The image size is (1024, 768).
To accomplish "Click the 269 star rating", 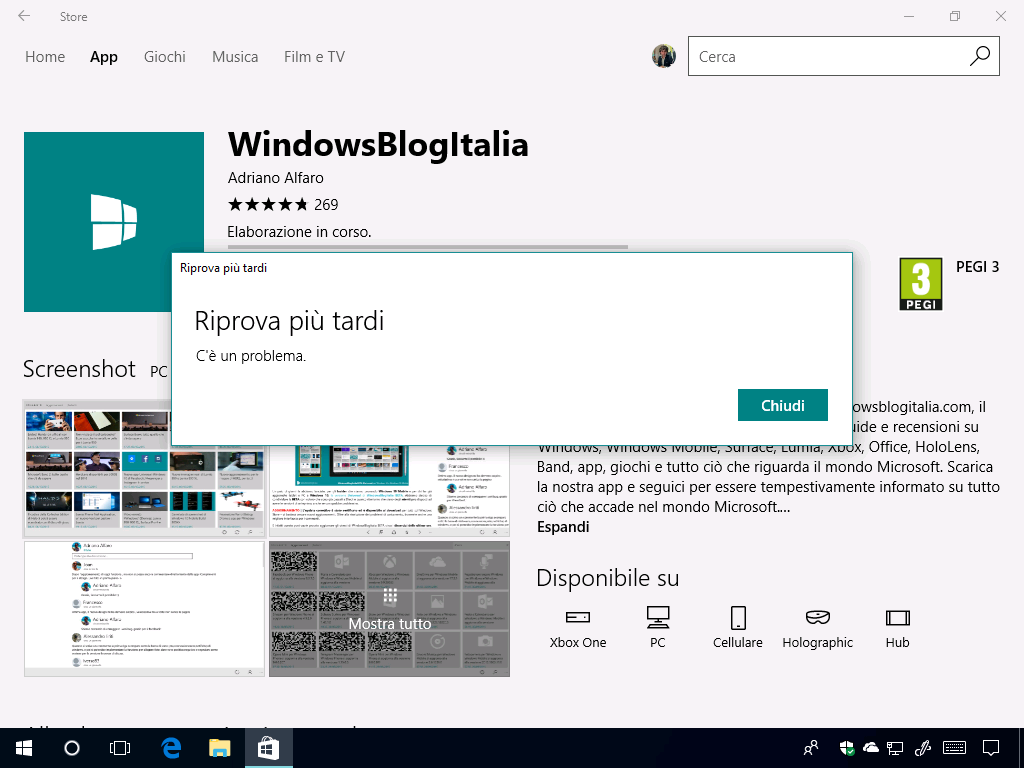I will click(x=283, y=204).
